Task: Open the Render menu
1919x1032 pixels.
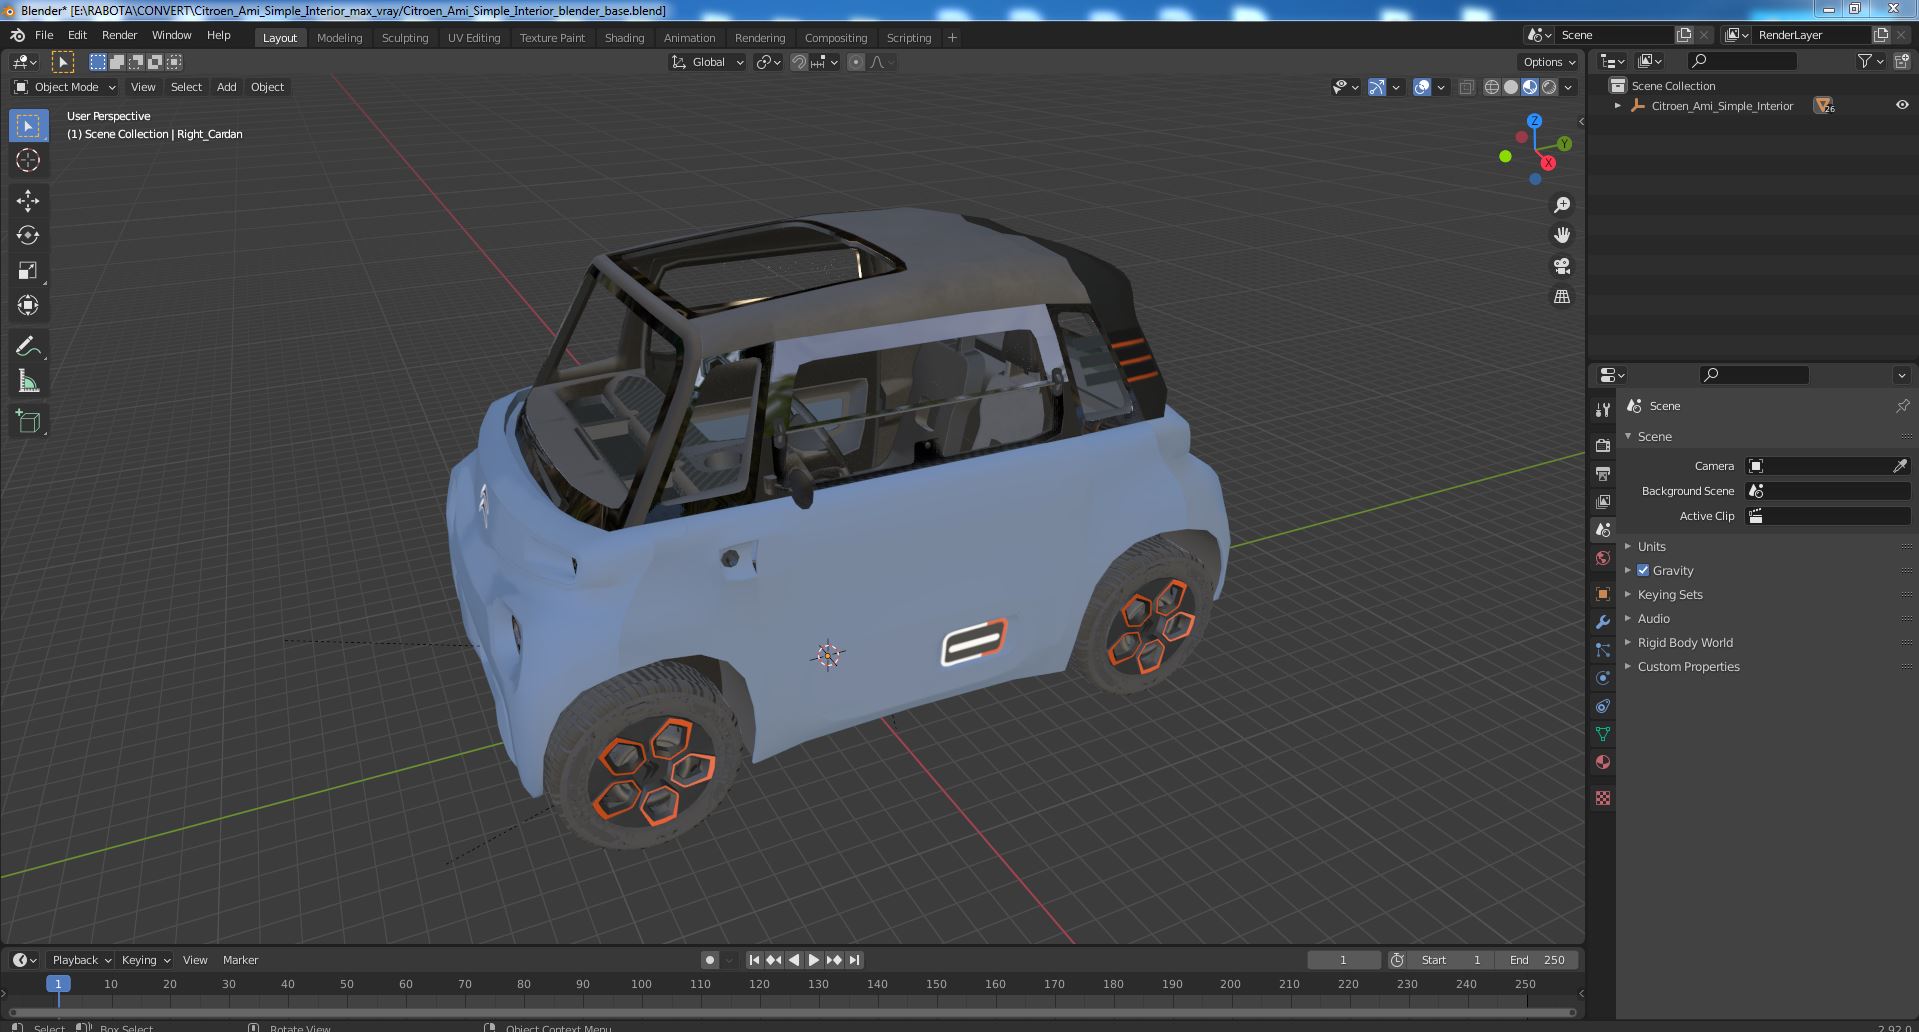Action: point(119,35)
